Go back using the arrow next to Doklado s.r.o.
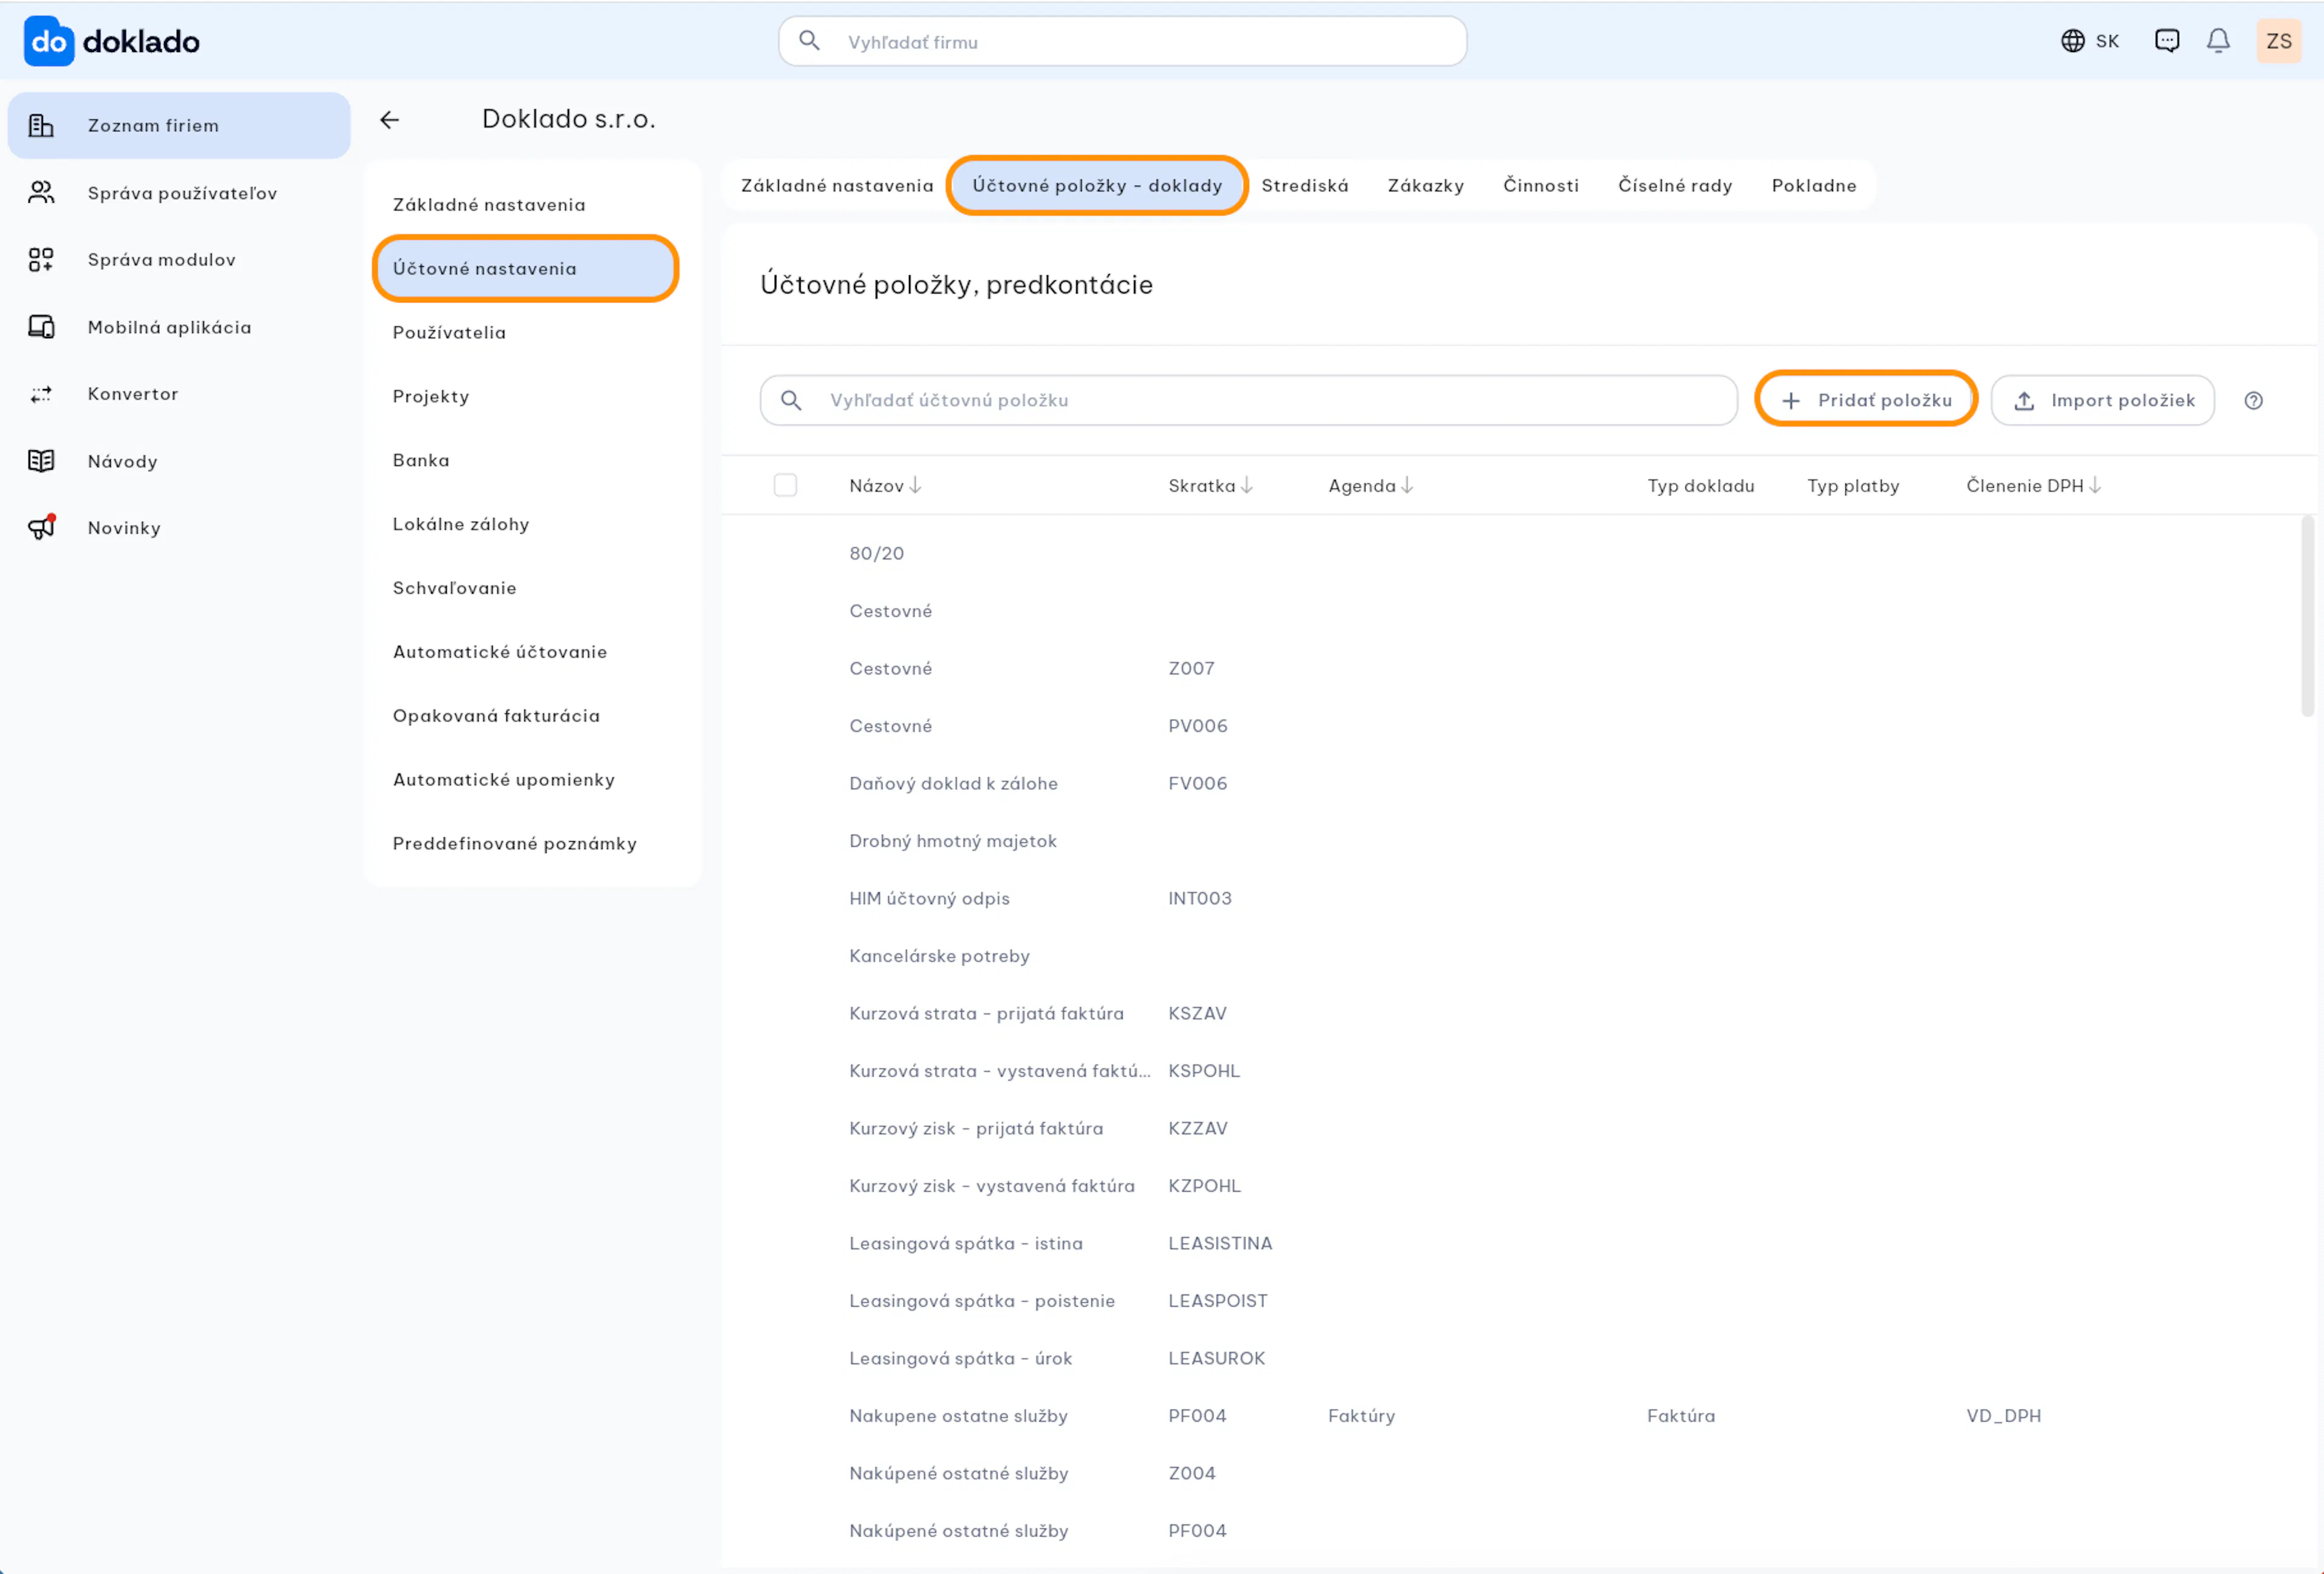The image size is (2324, 1574). (390, 120)
